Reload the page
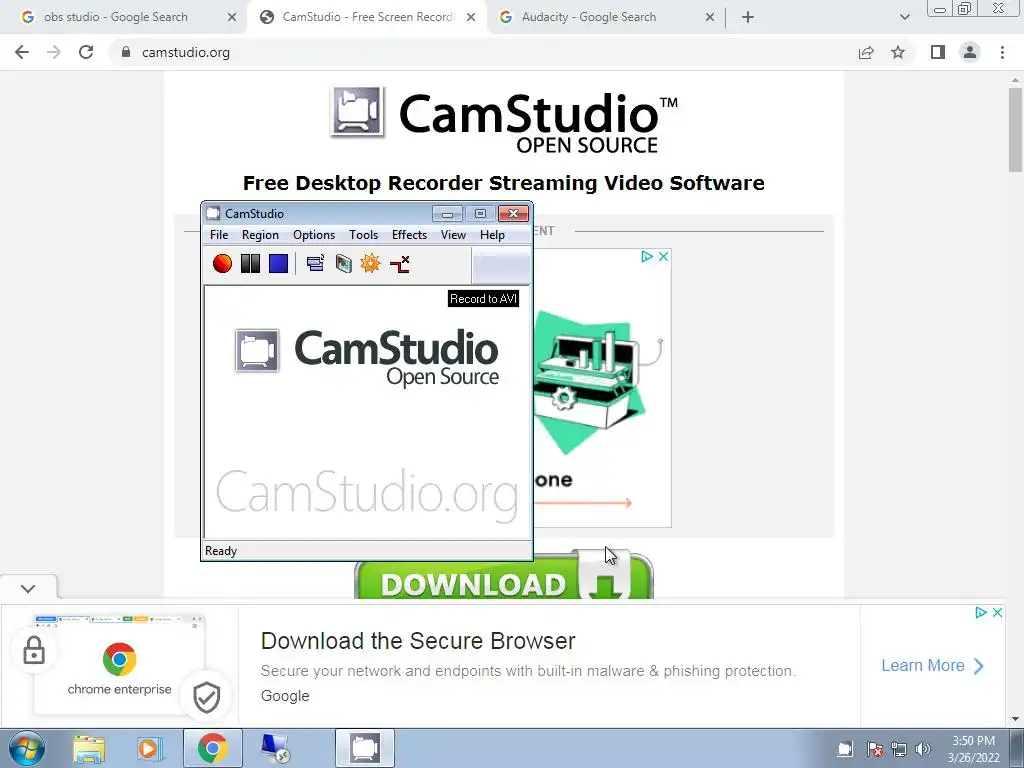Screen dimensions: 1024x768 [86, 52]
